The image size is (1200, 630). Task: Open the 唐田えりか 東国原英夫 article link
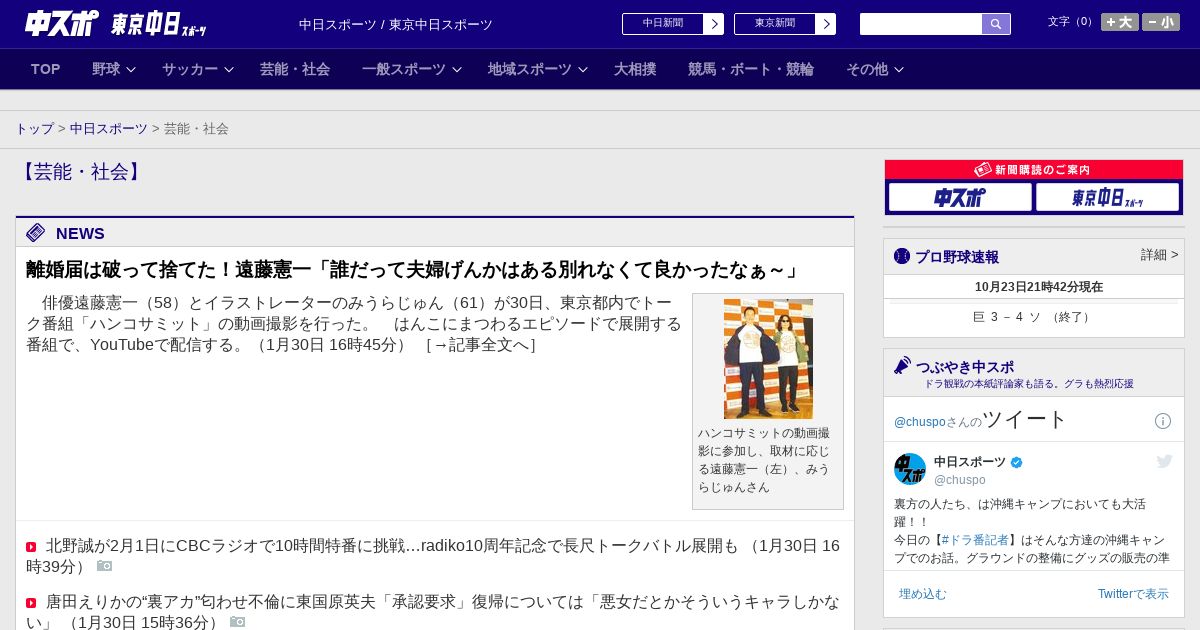433,611
